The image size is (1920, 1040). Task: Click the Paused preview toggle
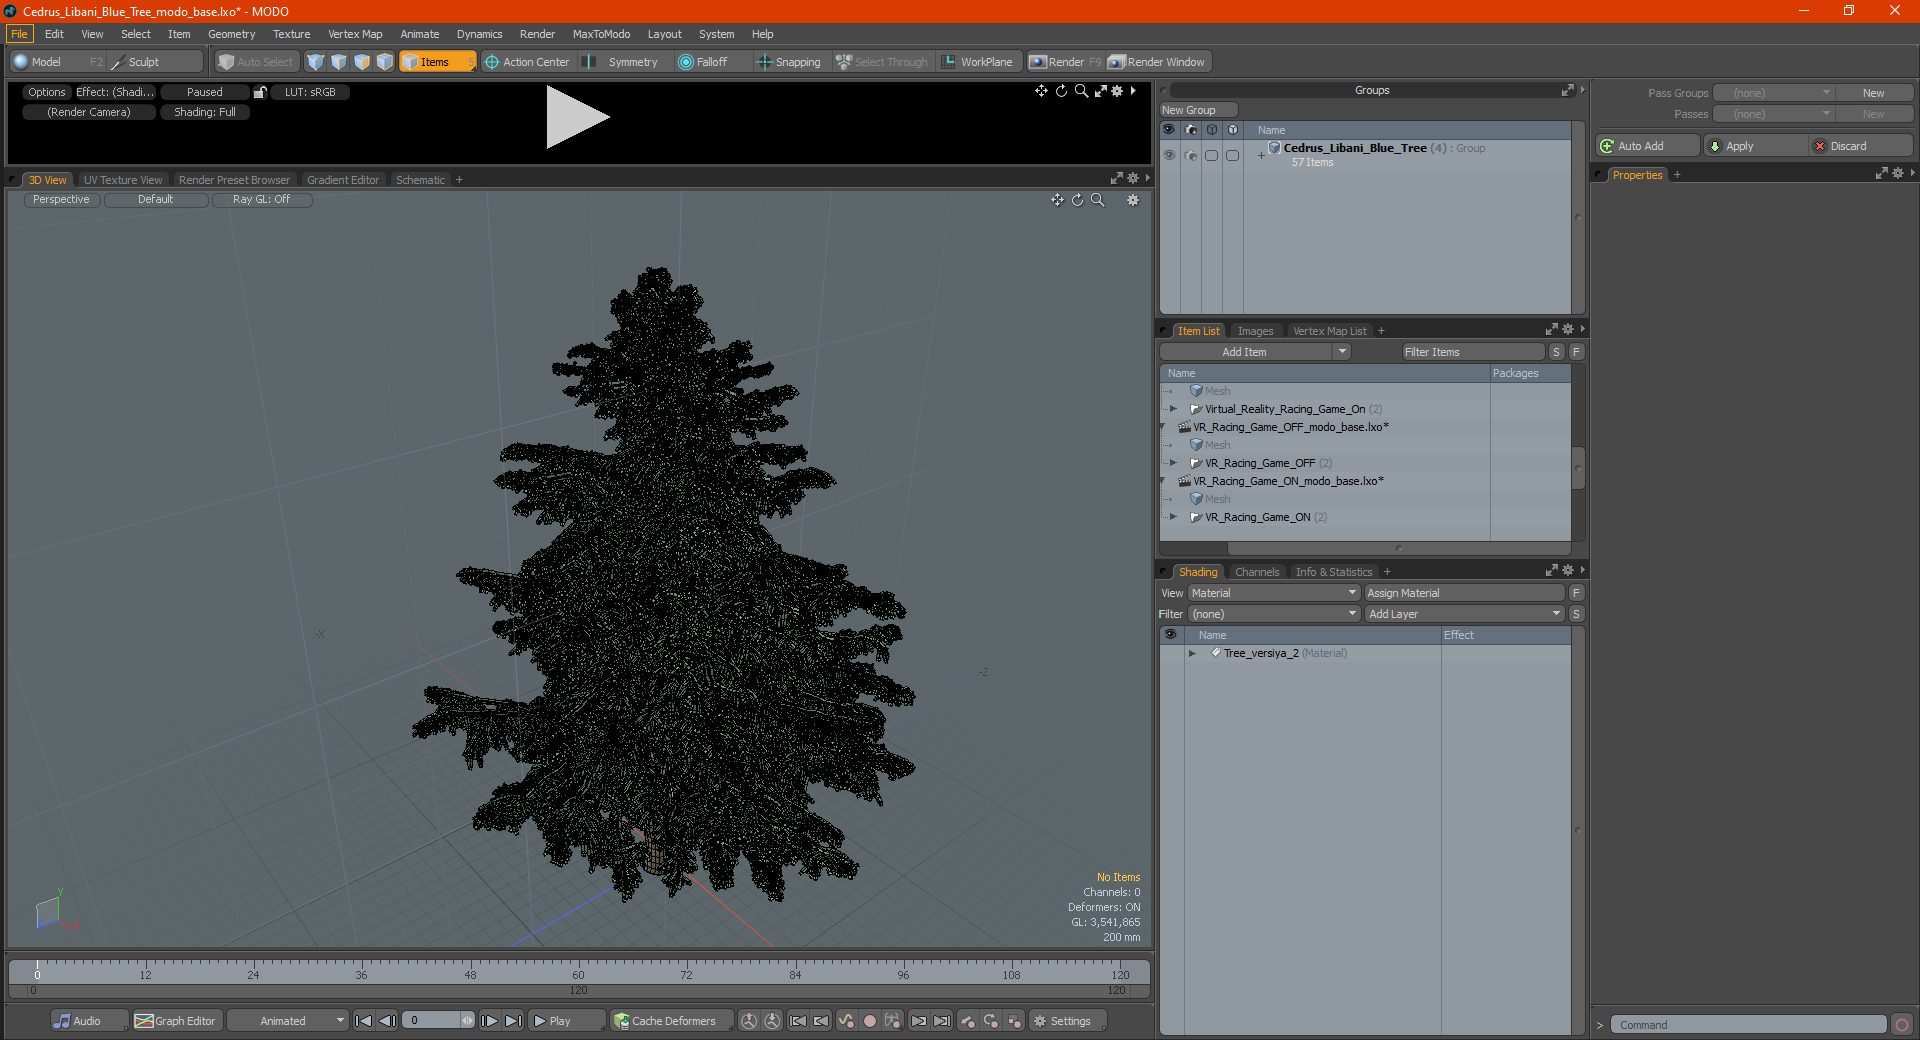tap(205, 92)
